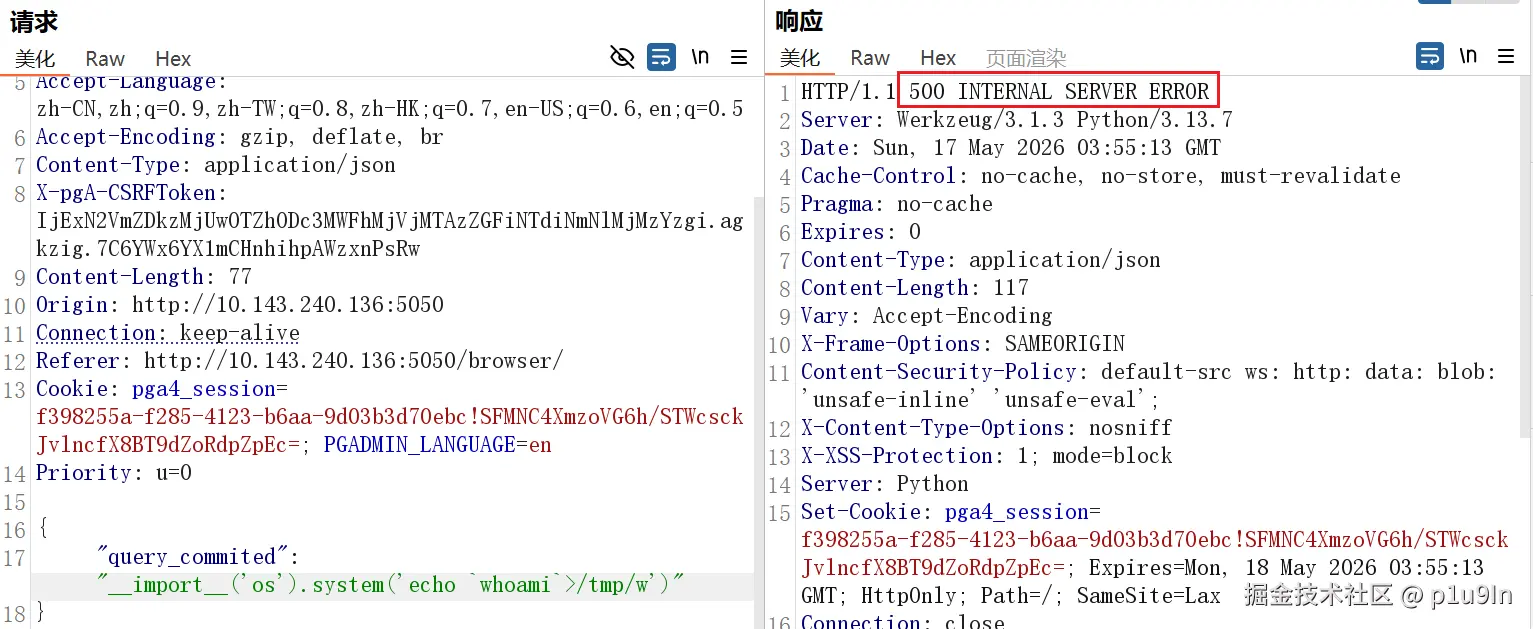
Task: Toggle word wrap icon in request panel
Action: tap(661, 57)
